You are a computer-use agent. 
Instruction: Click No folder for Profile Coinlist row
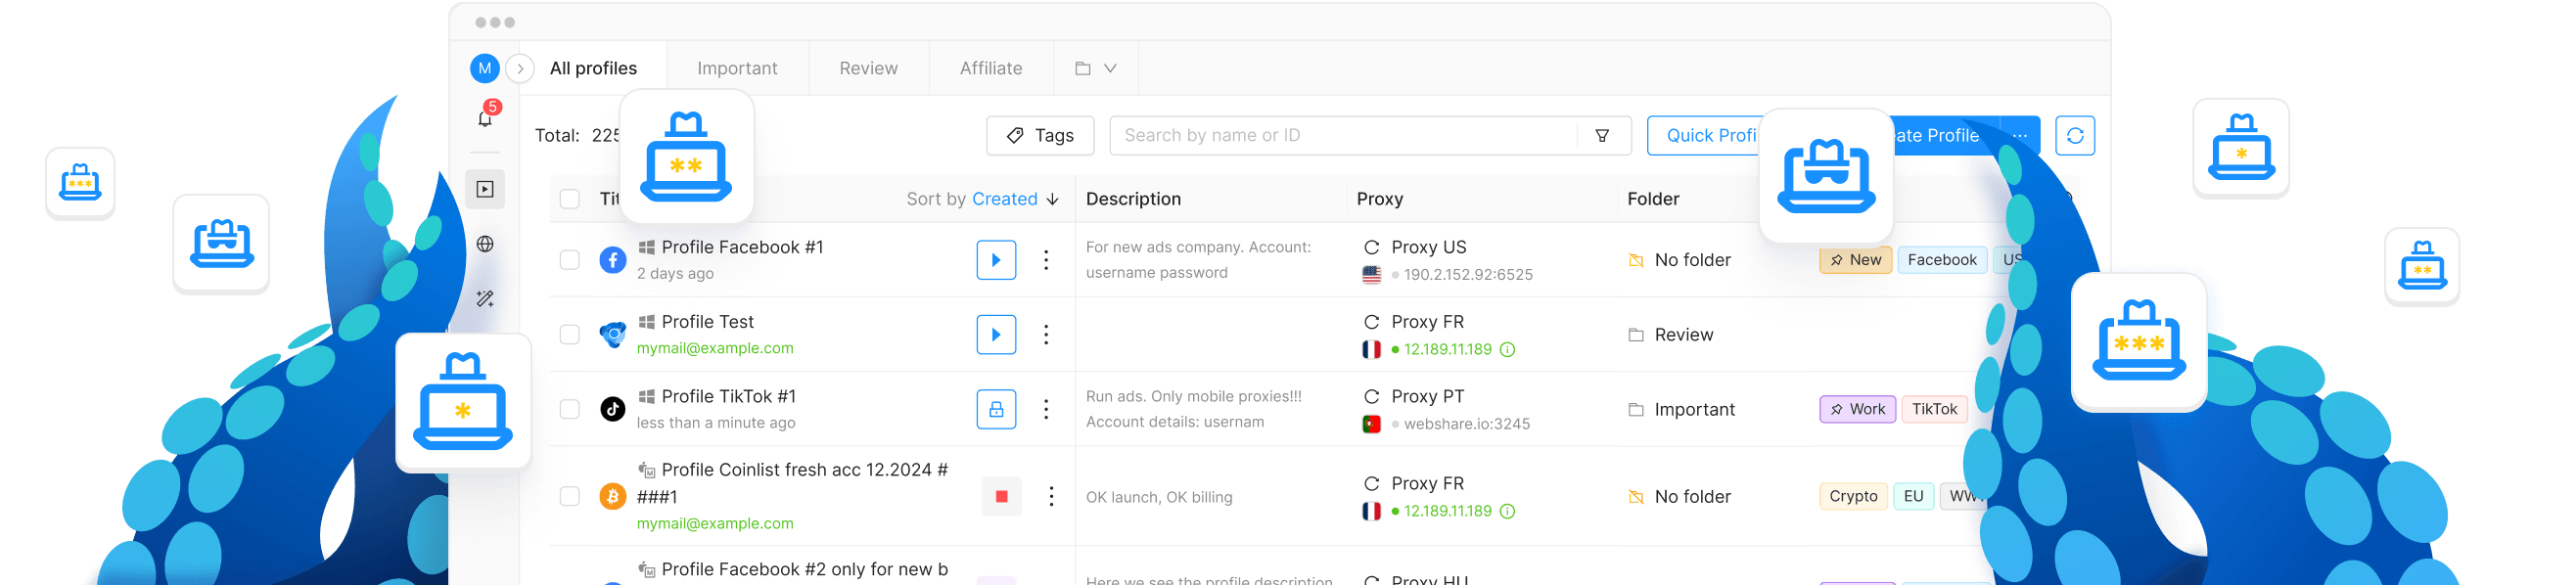click(1680, 496)
